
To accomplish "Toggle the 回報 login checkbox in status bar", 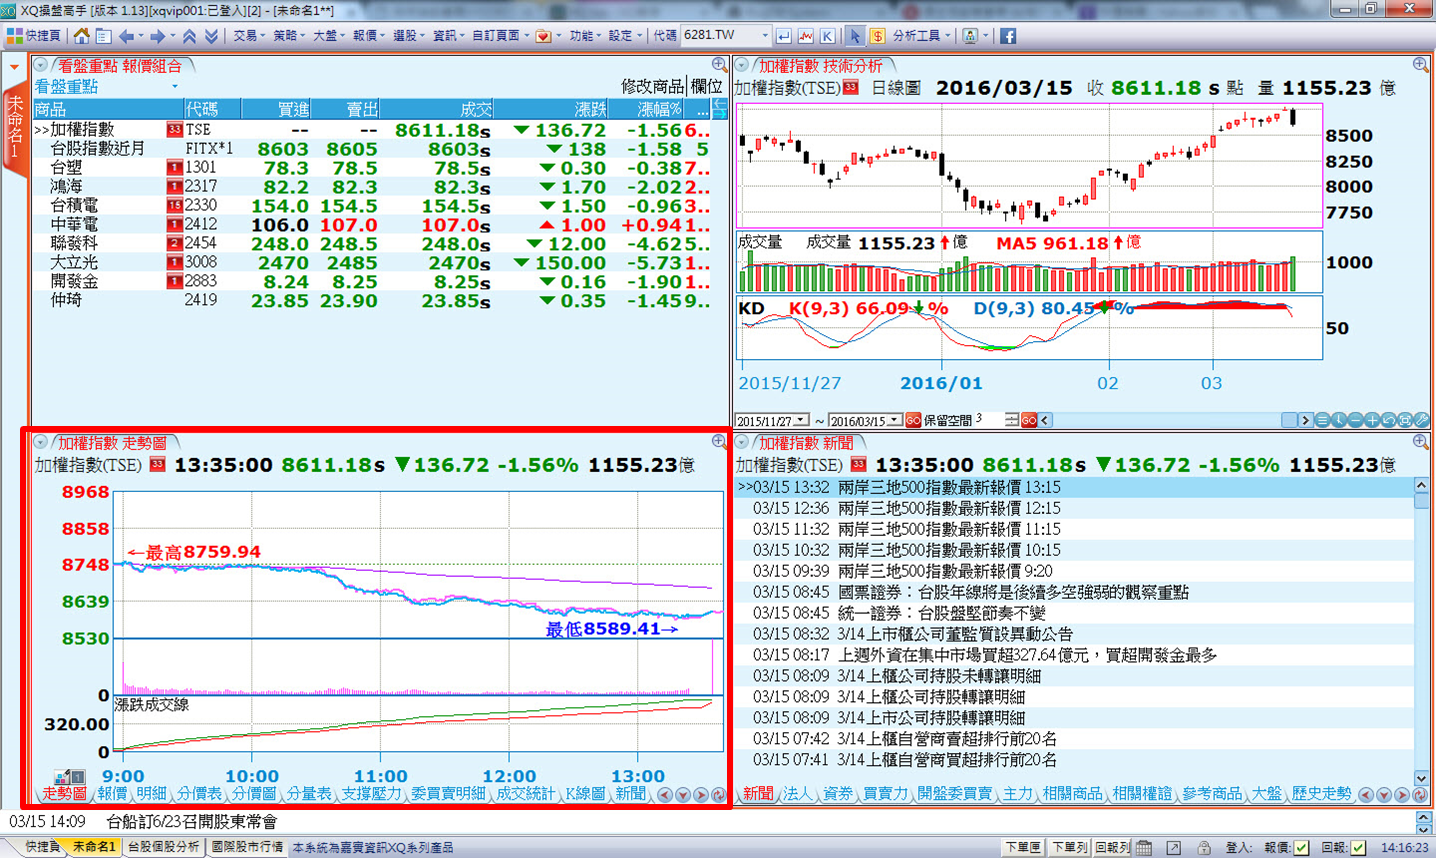I will coord(1358,847).
